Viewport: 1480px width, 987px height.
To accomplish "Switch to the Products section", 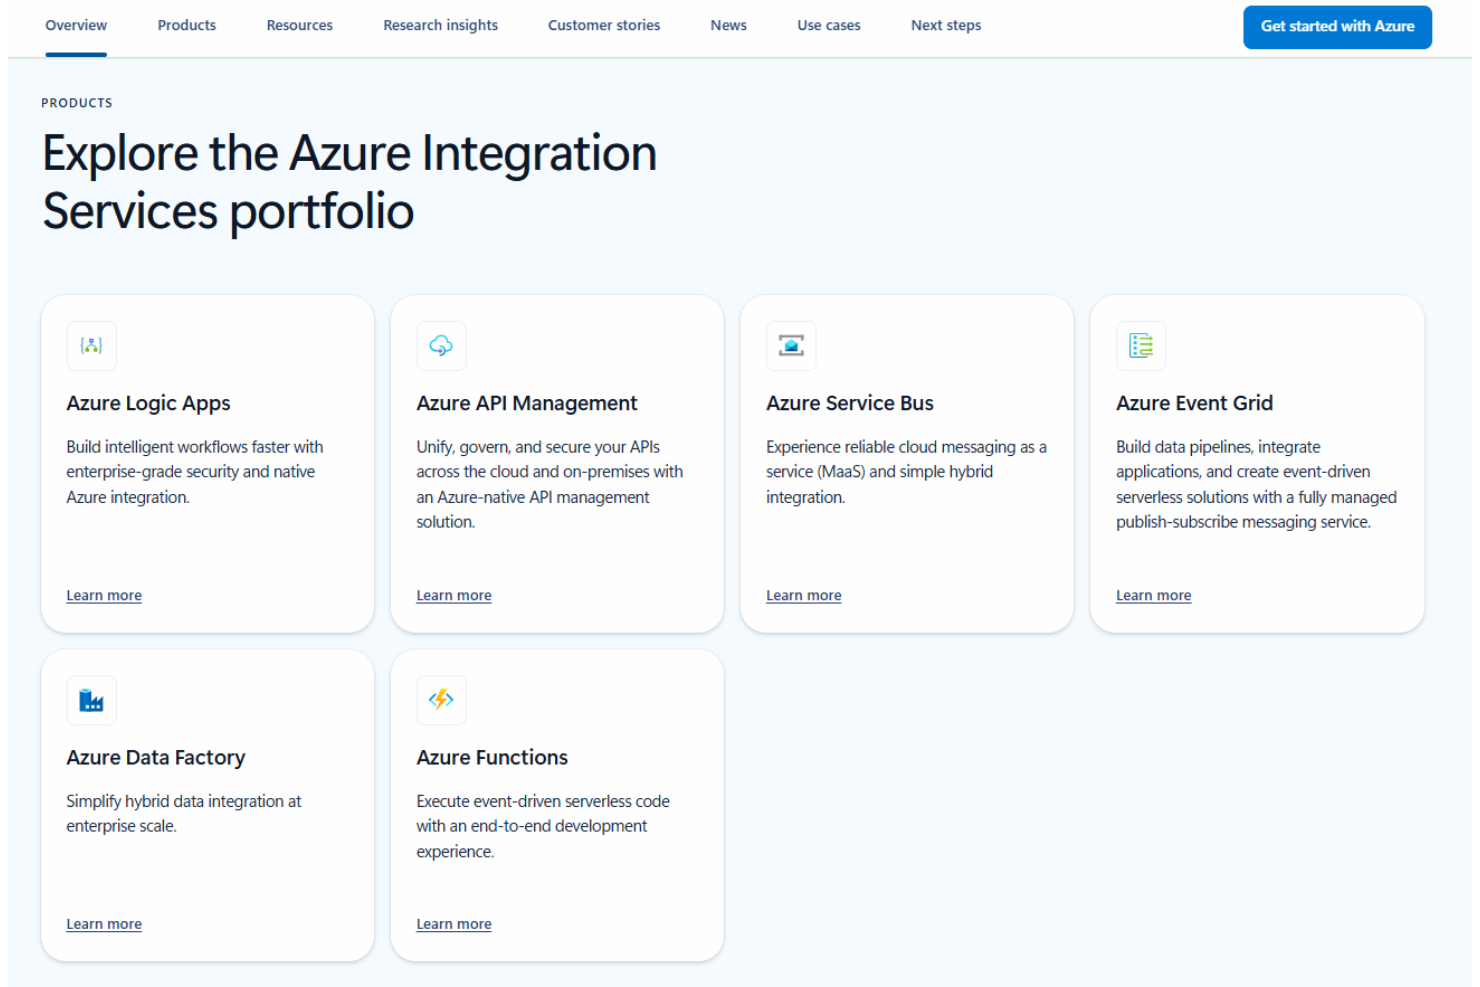I will click(x=186, y=25).
